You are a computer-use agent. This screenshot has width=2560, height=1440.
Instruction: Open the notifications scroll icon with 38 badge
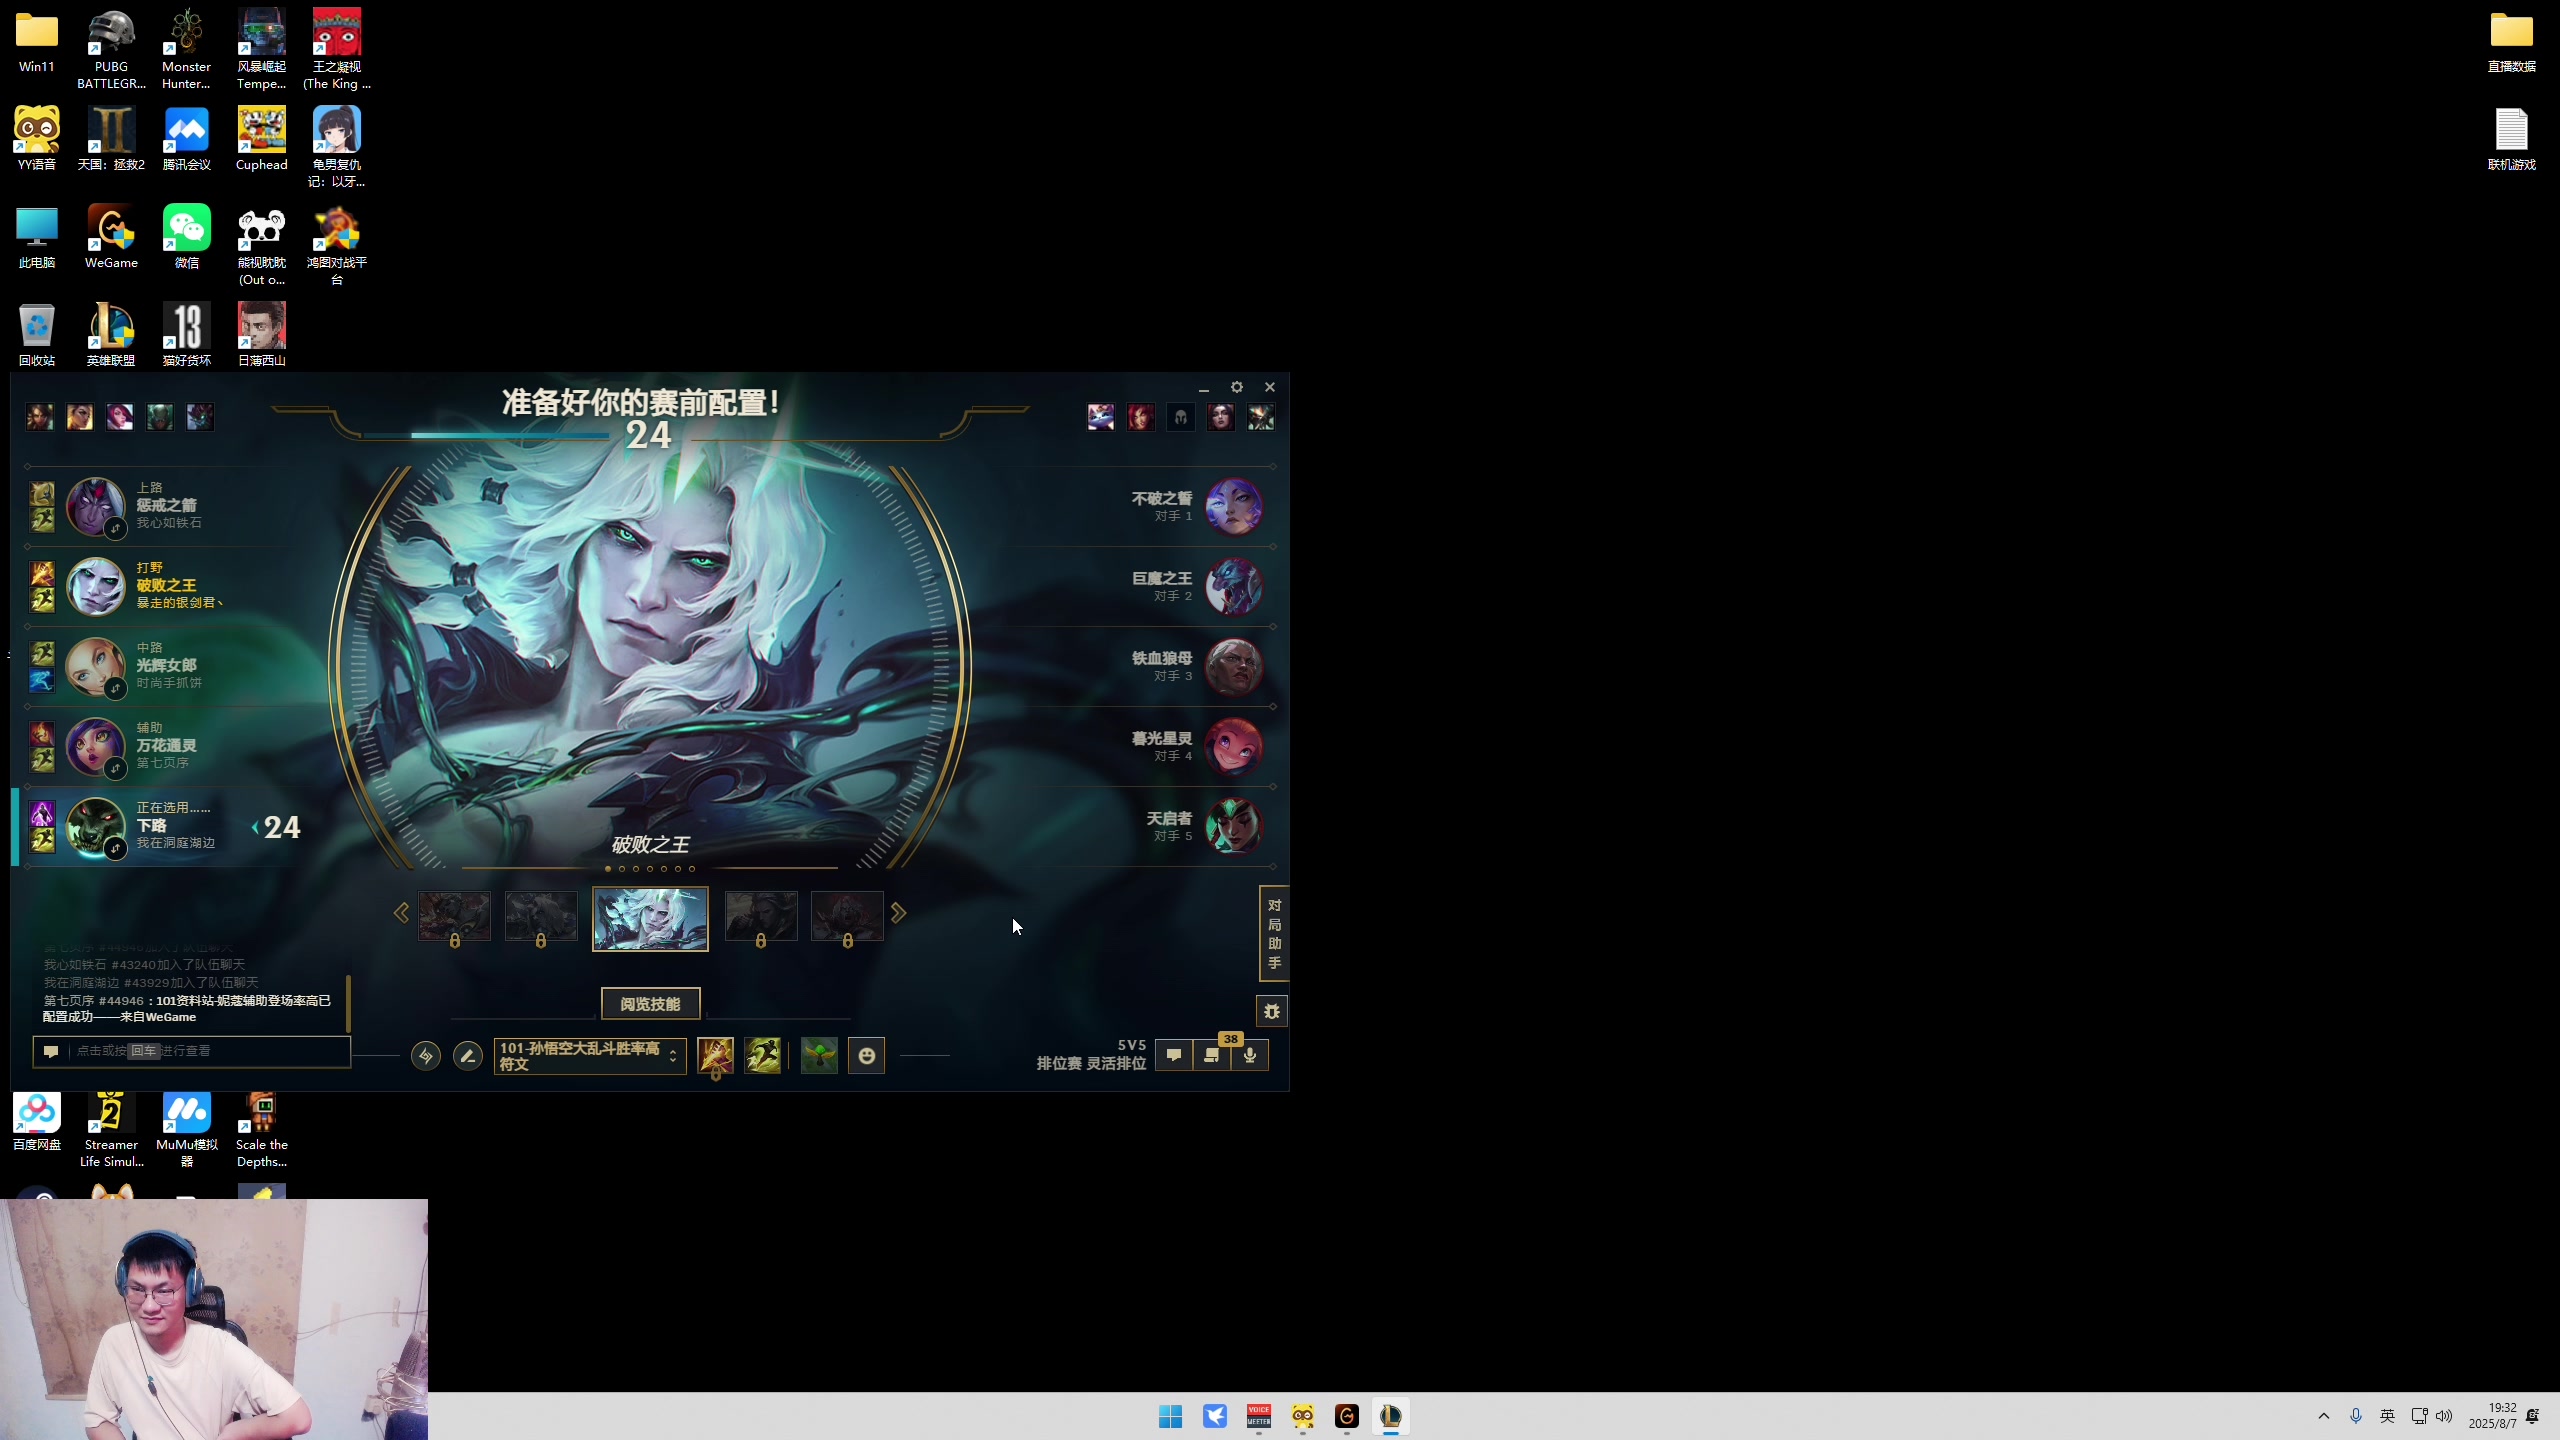[x=1212, y=1055]
